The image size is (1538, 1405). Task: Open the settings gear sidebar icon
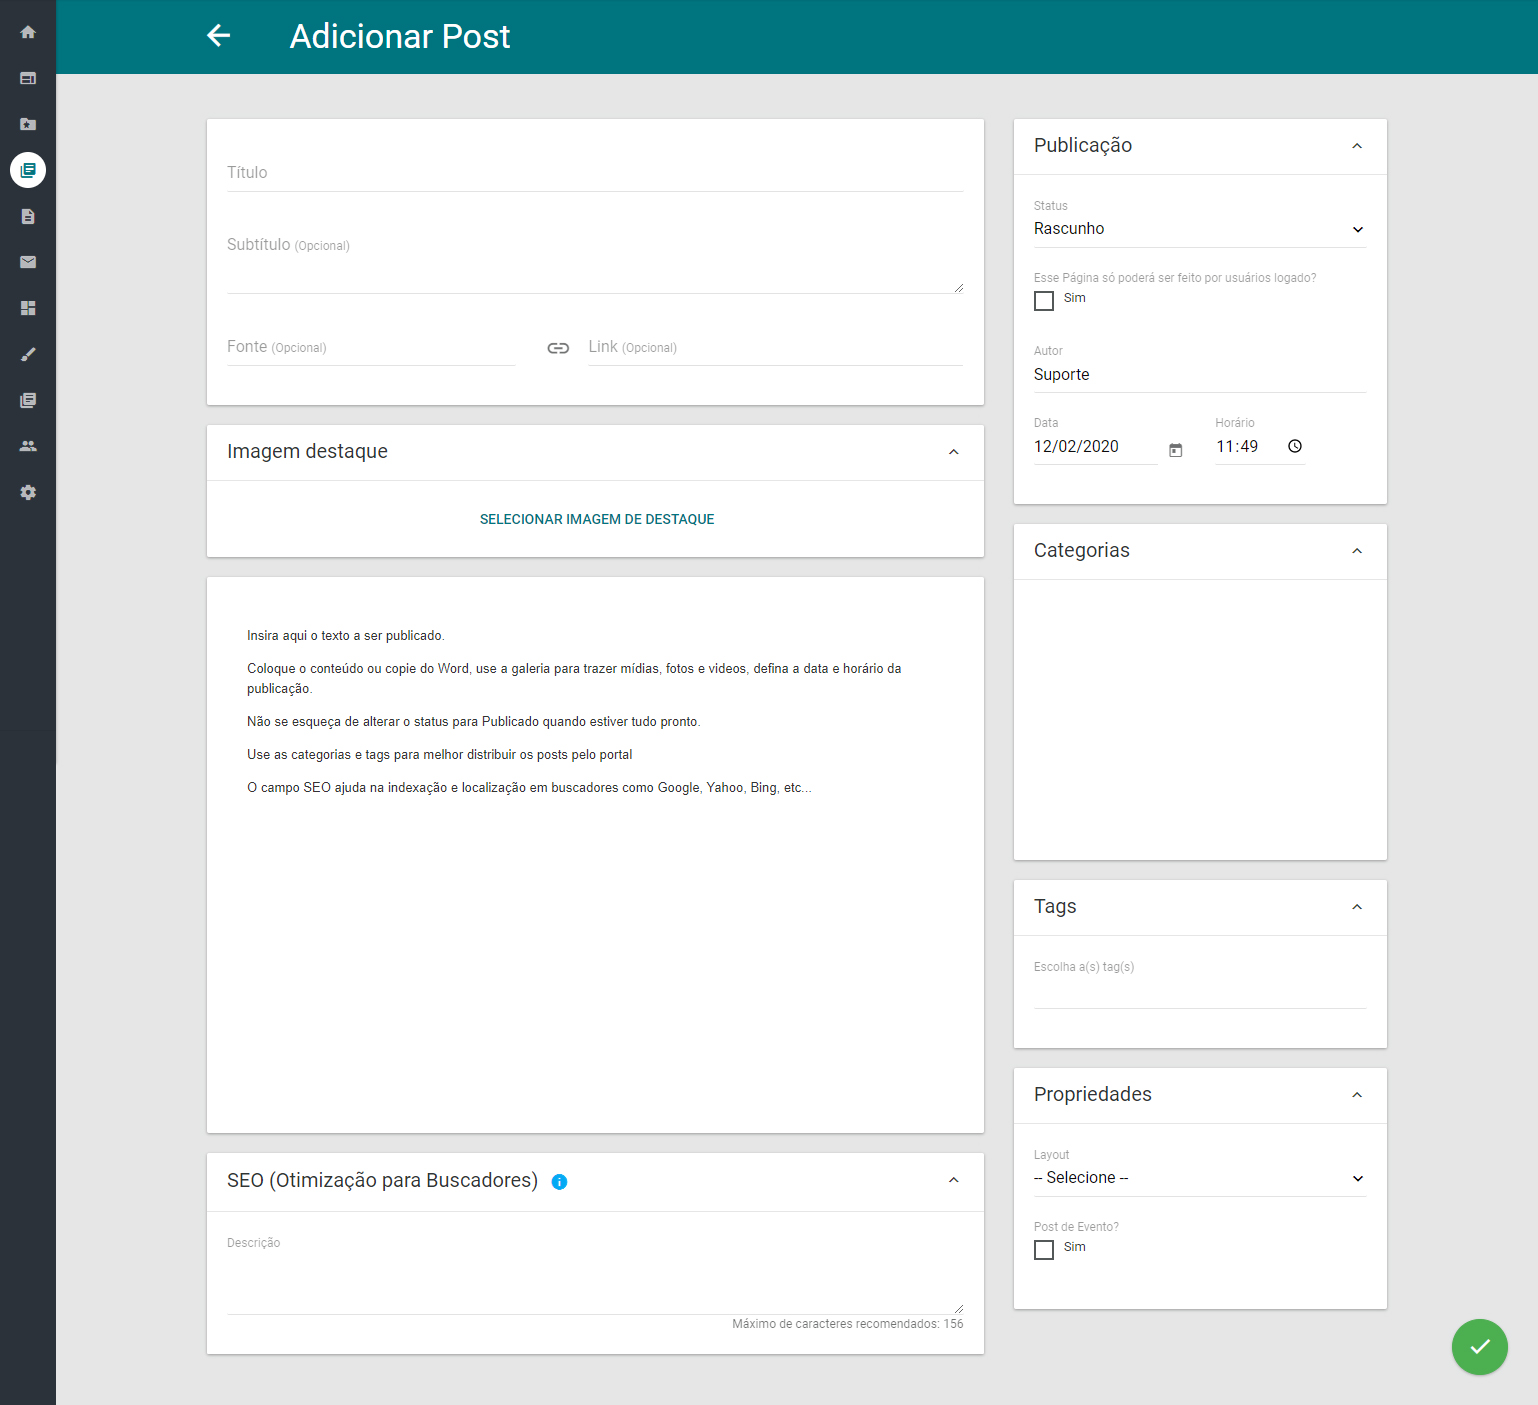point(28,492)
